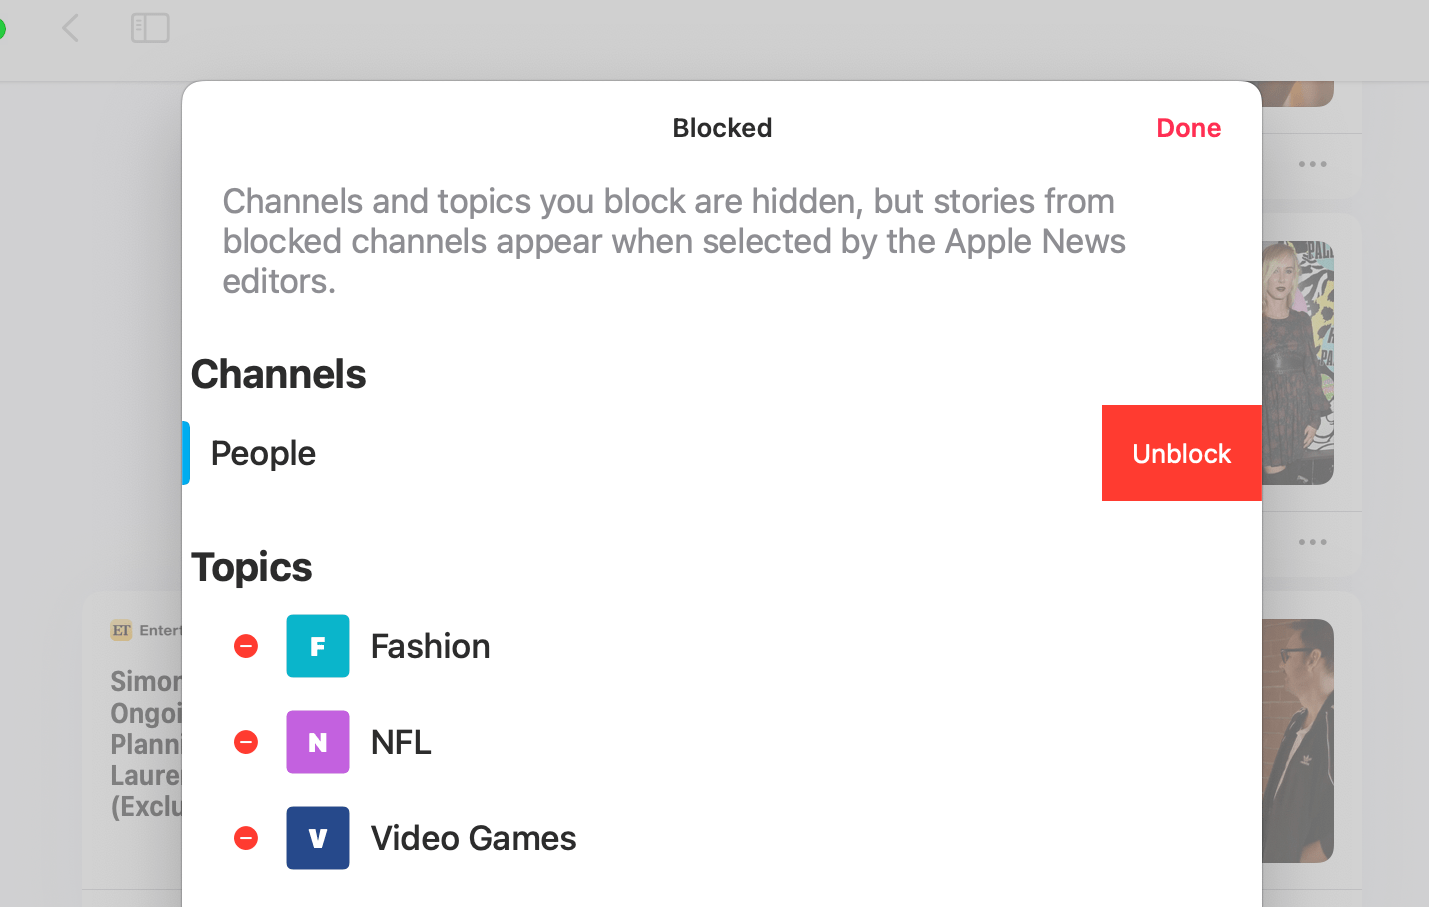Image resolution: width=1429 pixels, height=907 pixels.
Task: Click the NFL topic N icon
Action: tap(318, 742)
